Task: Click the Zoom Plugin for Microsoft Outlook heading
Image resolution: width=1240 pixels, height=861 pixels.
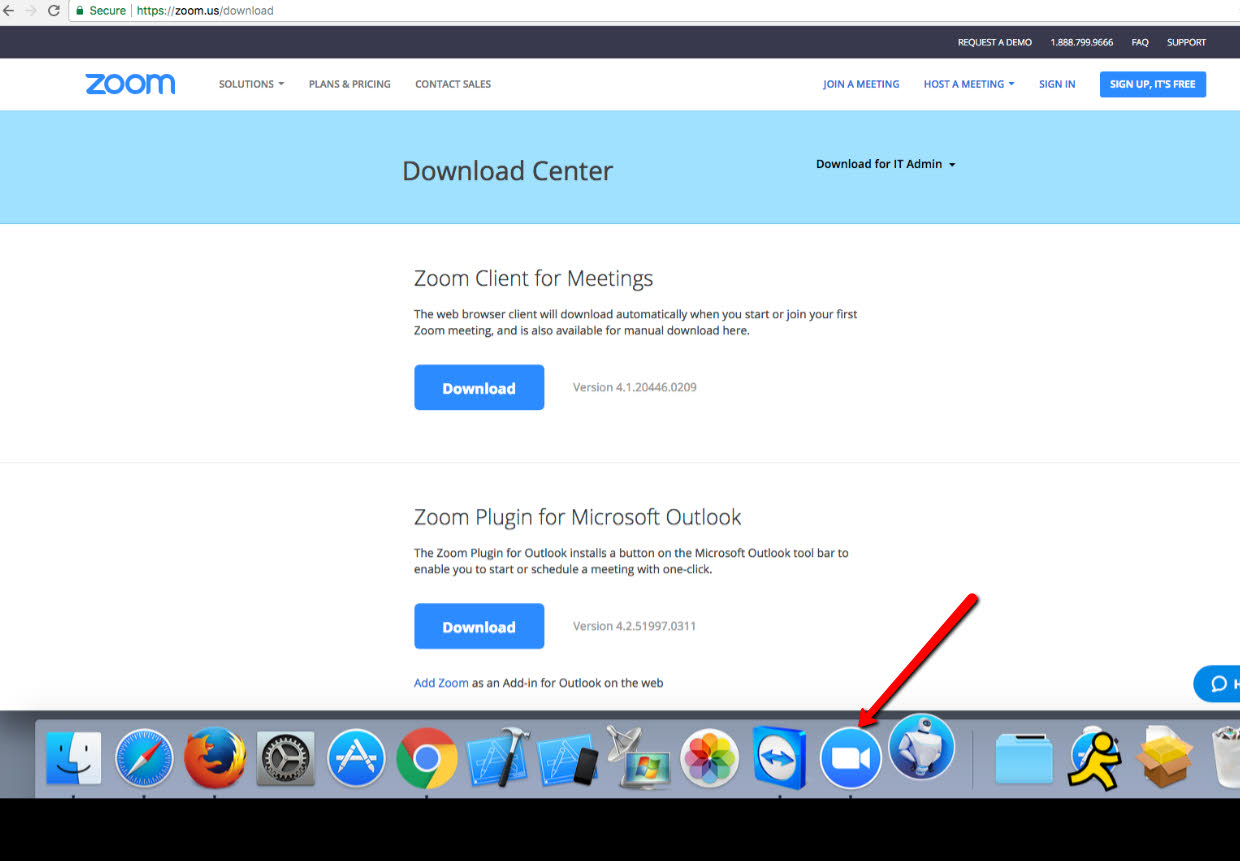Action: (578, 517)
